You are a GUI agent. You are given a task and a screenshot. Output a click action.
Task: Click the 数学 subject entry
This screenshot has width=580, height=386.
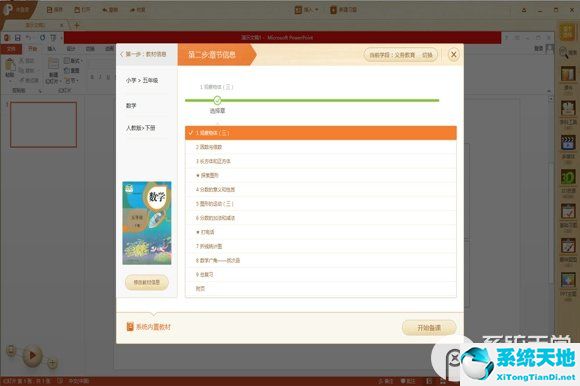click(131, 106)
